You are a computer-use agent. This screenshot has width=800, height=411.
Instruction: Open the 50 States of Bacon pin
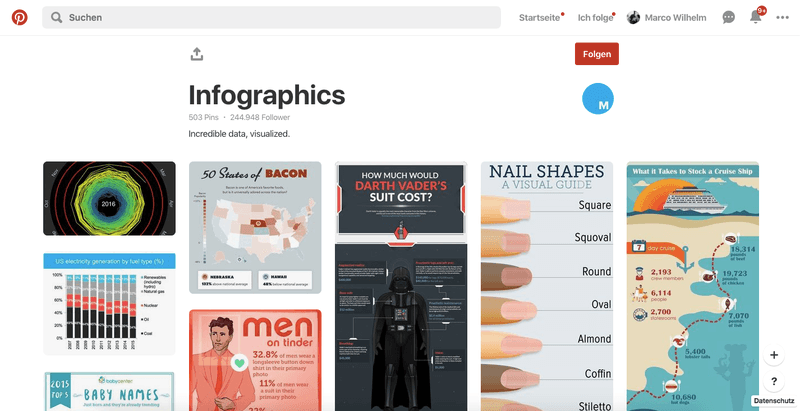coord(255,227)
